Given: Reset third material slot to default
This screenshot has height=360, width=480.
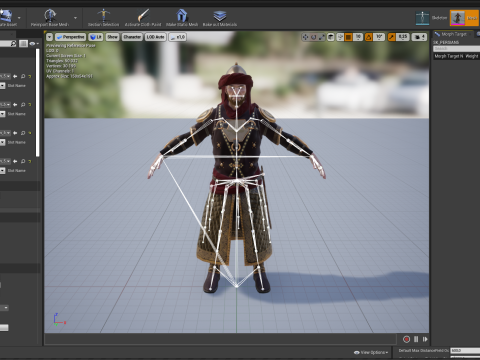Looking at the screenshot, I should click(30, 133).
